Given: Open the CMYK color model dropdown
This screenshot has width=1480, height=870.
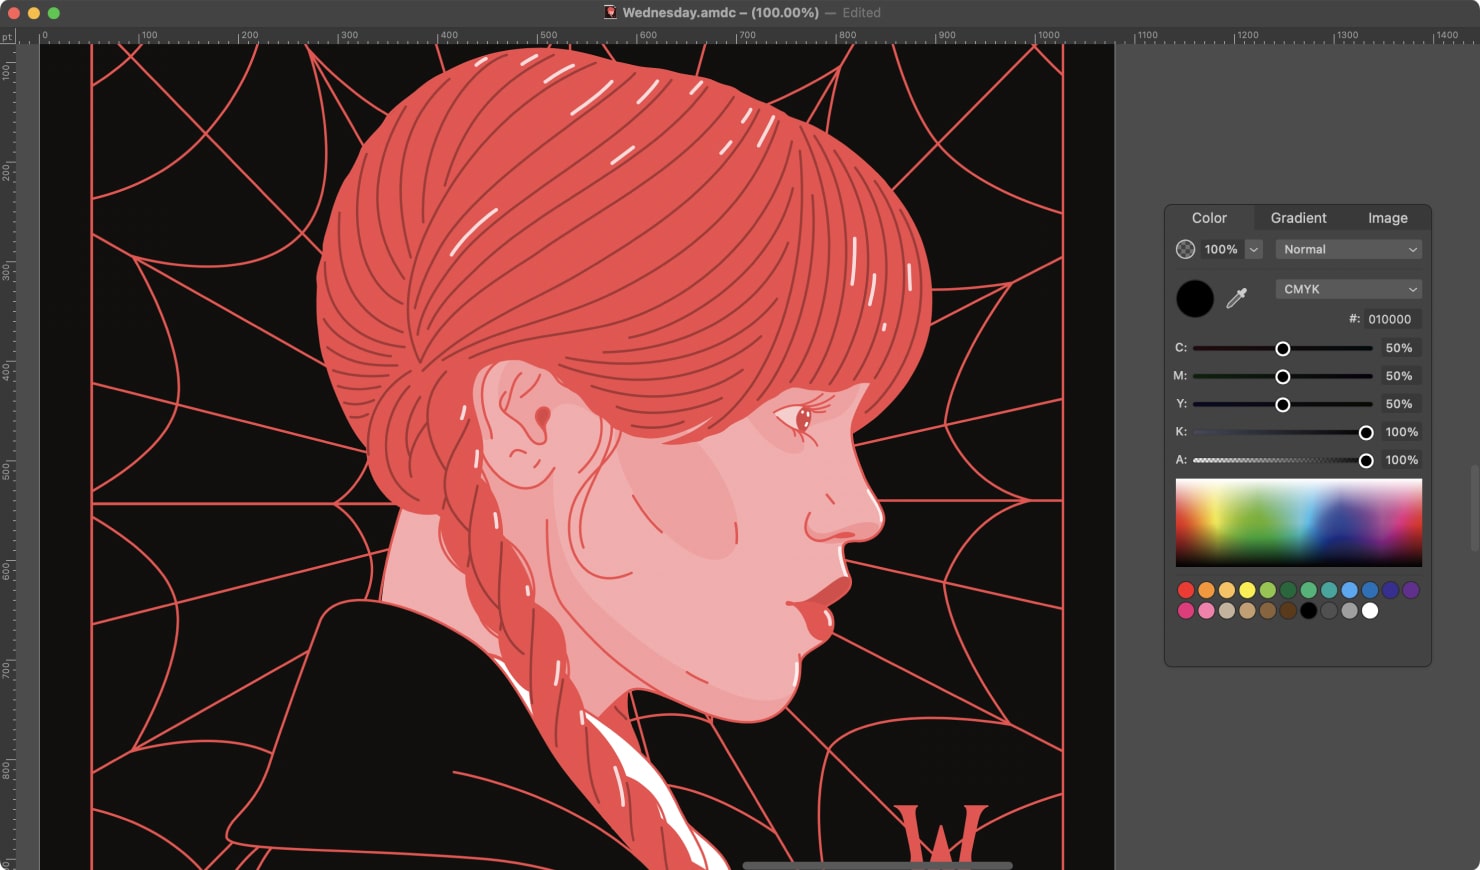Looking at the screenshot, I should (1349, 289).
